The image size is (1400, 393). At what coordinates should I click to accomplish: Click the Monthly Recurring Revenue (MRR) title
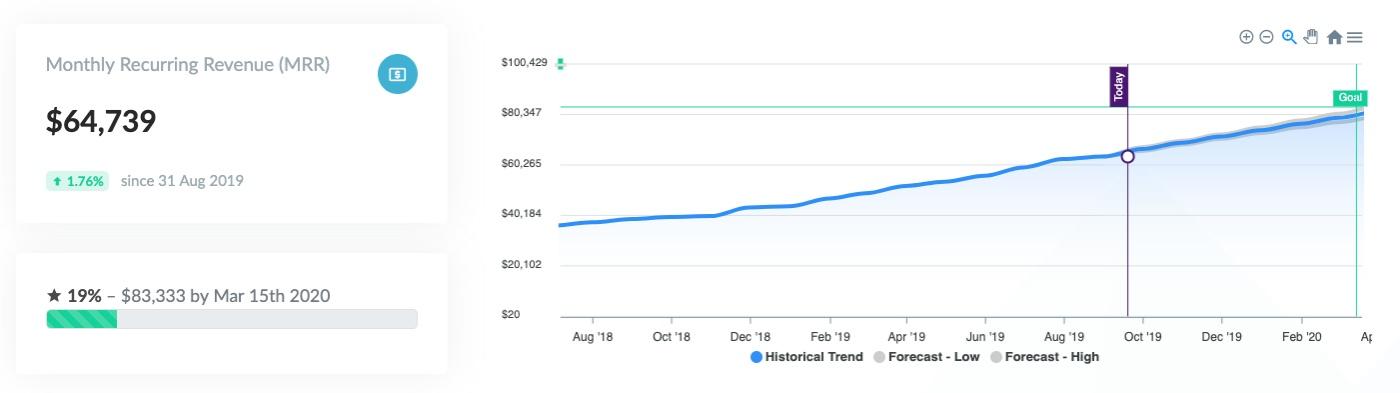pos(188,65)
